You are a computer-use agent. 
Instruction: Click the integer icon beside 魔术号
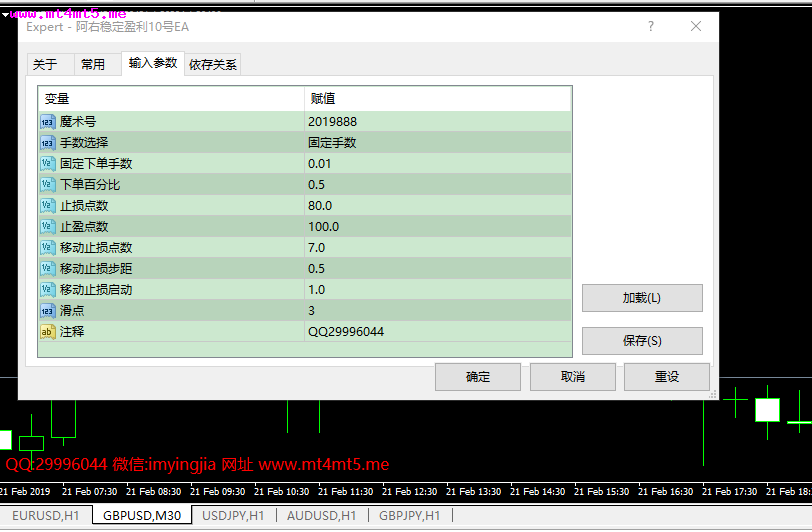47,122
